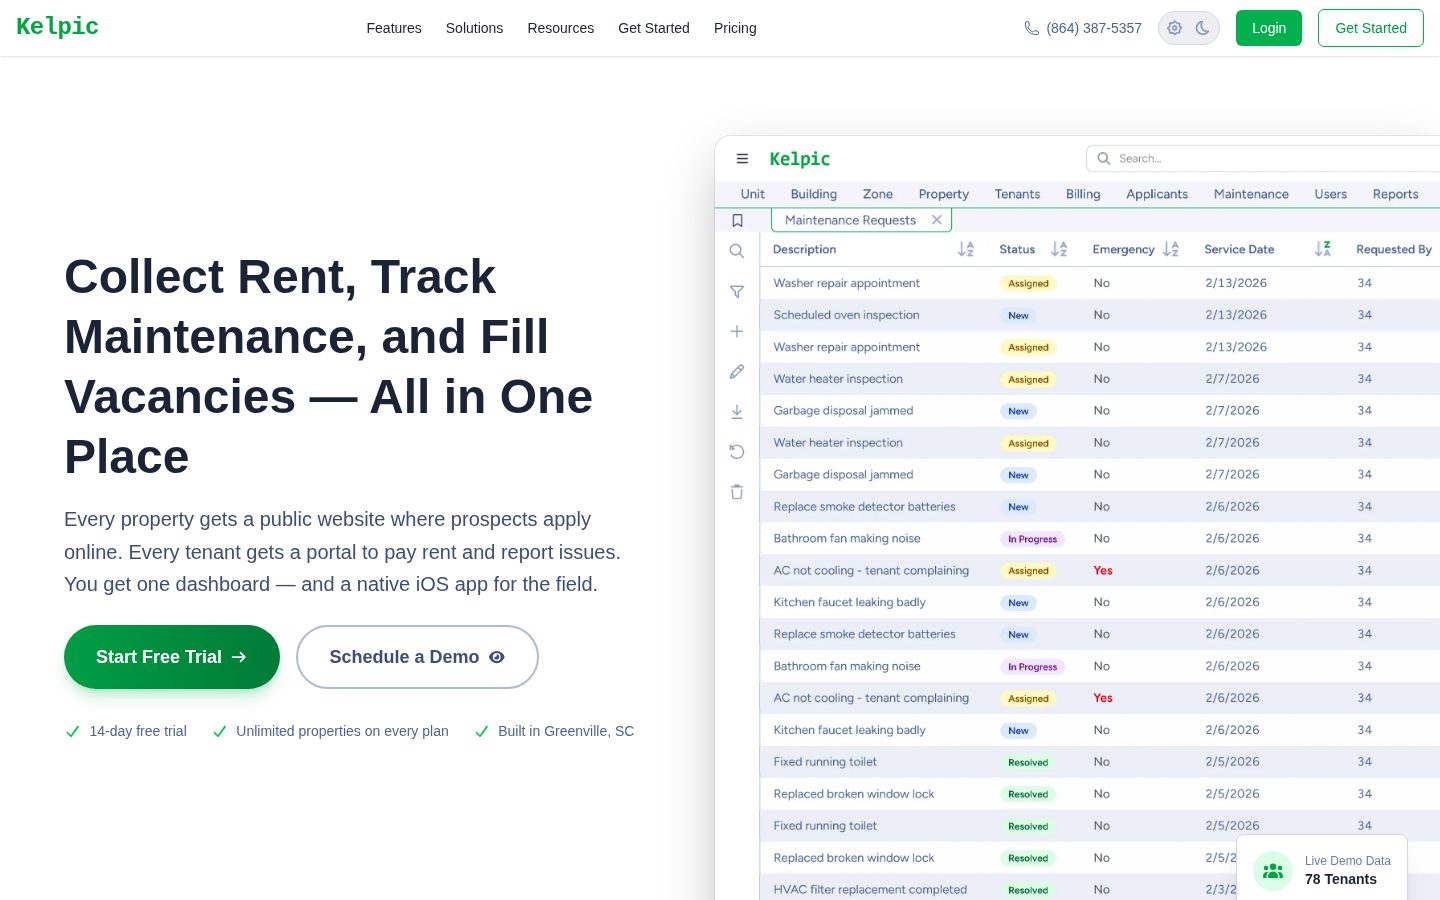
Task: Click the Start Free Trial button
Action: click(x=172, y=657)
